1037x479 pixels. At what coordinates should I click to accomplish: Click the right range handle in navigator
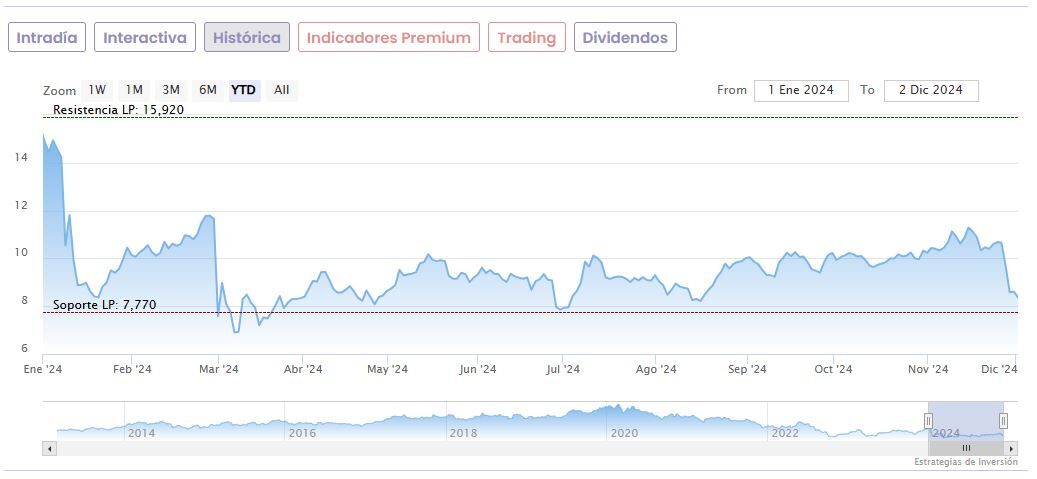point(1003,421)
